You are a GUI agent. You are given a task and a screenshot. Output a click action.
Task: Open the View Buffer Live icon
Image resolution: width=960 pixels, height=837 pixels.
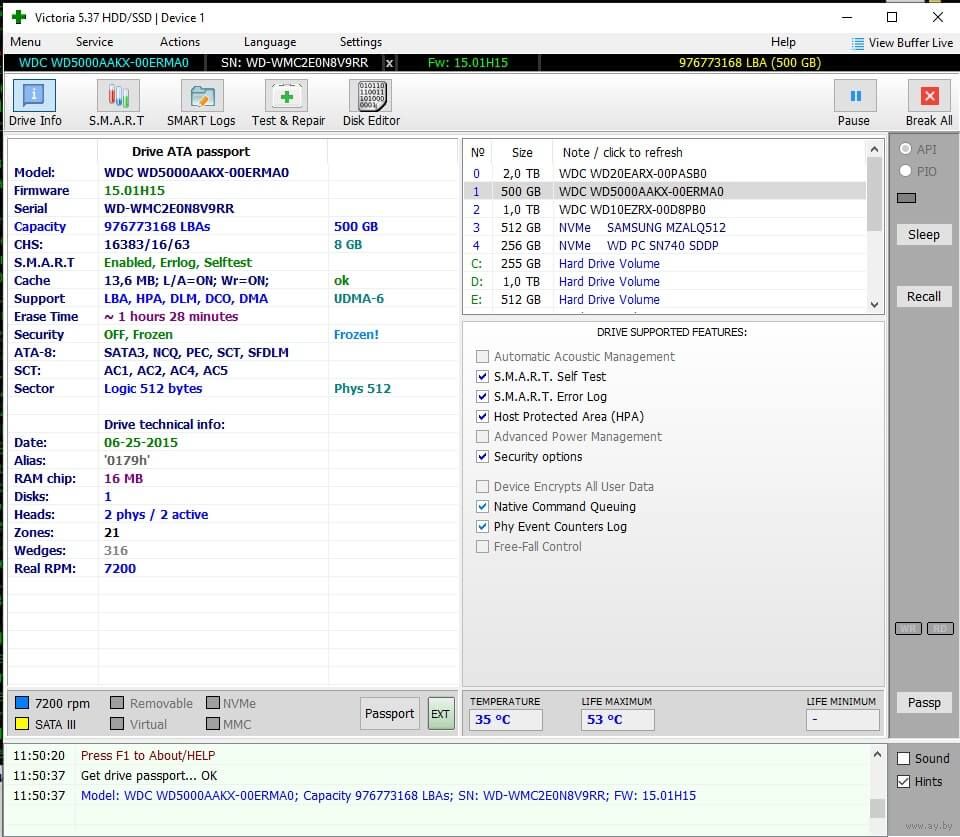858,43
